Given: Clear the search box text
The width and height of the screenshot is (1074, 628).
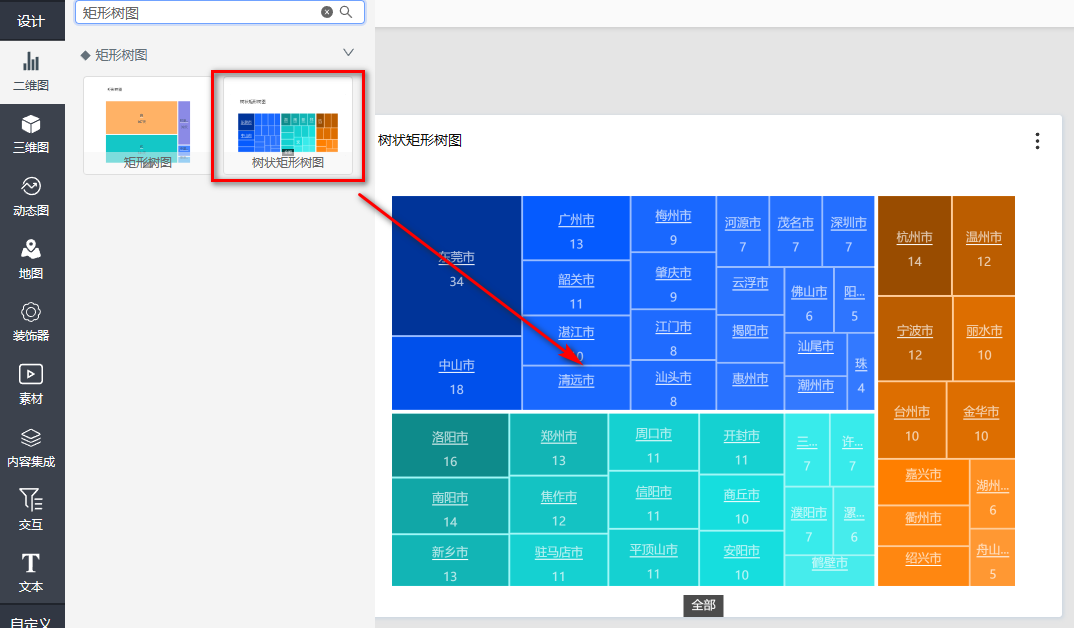Looking at the screenshot, I should coord(326,12).
